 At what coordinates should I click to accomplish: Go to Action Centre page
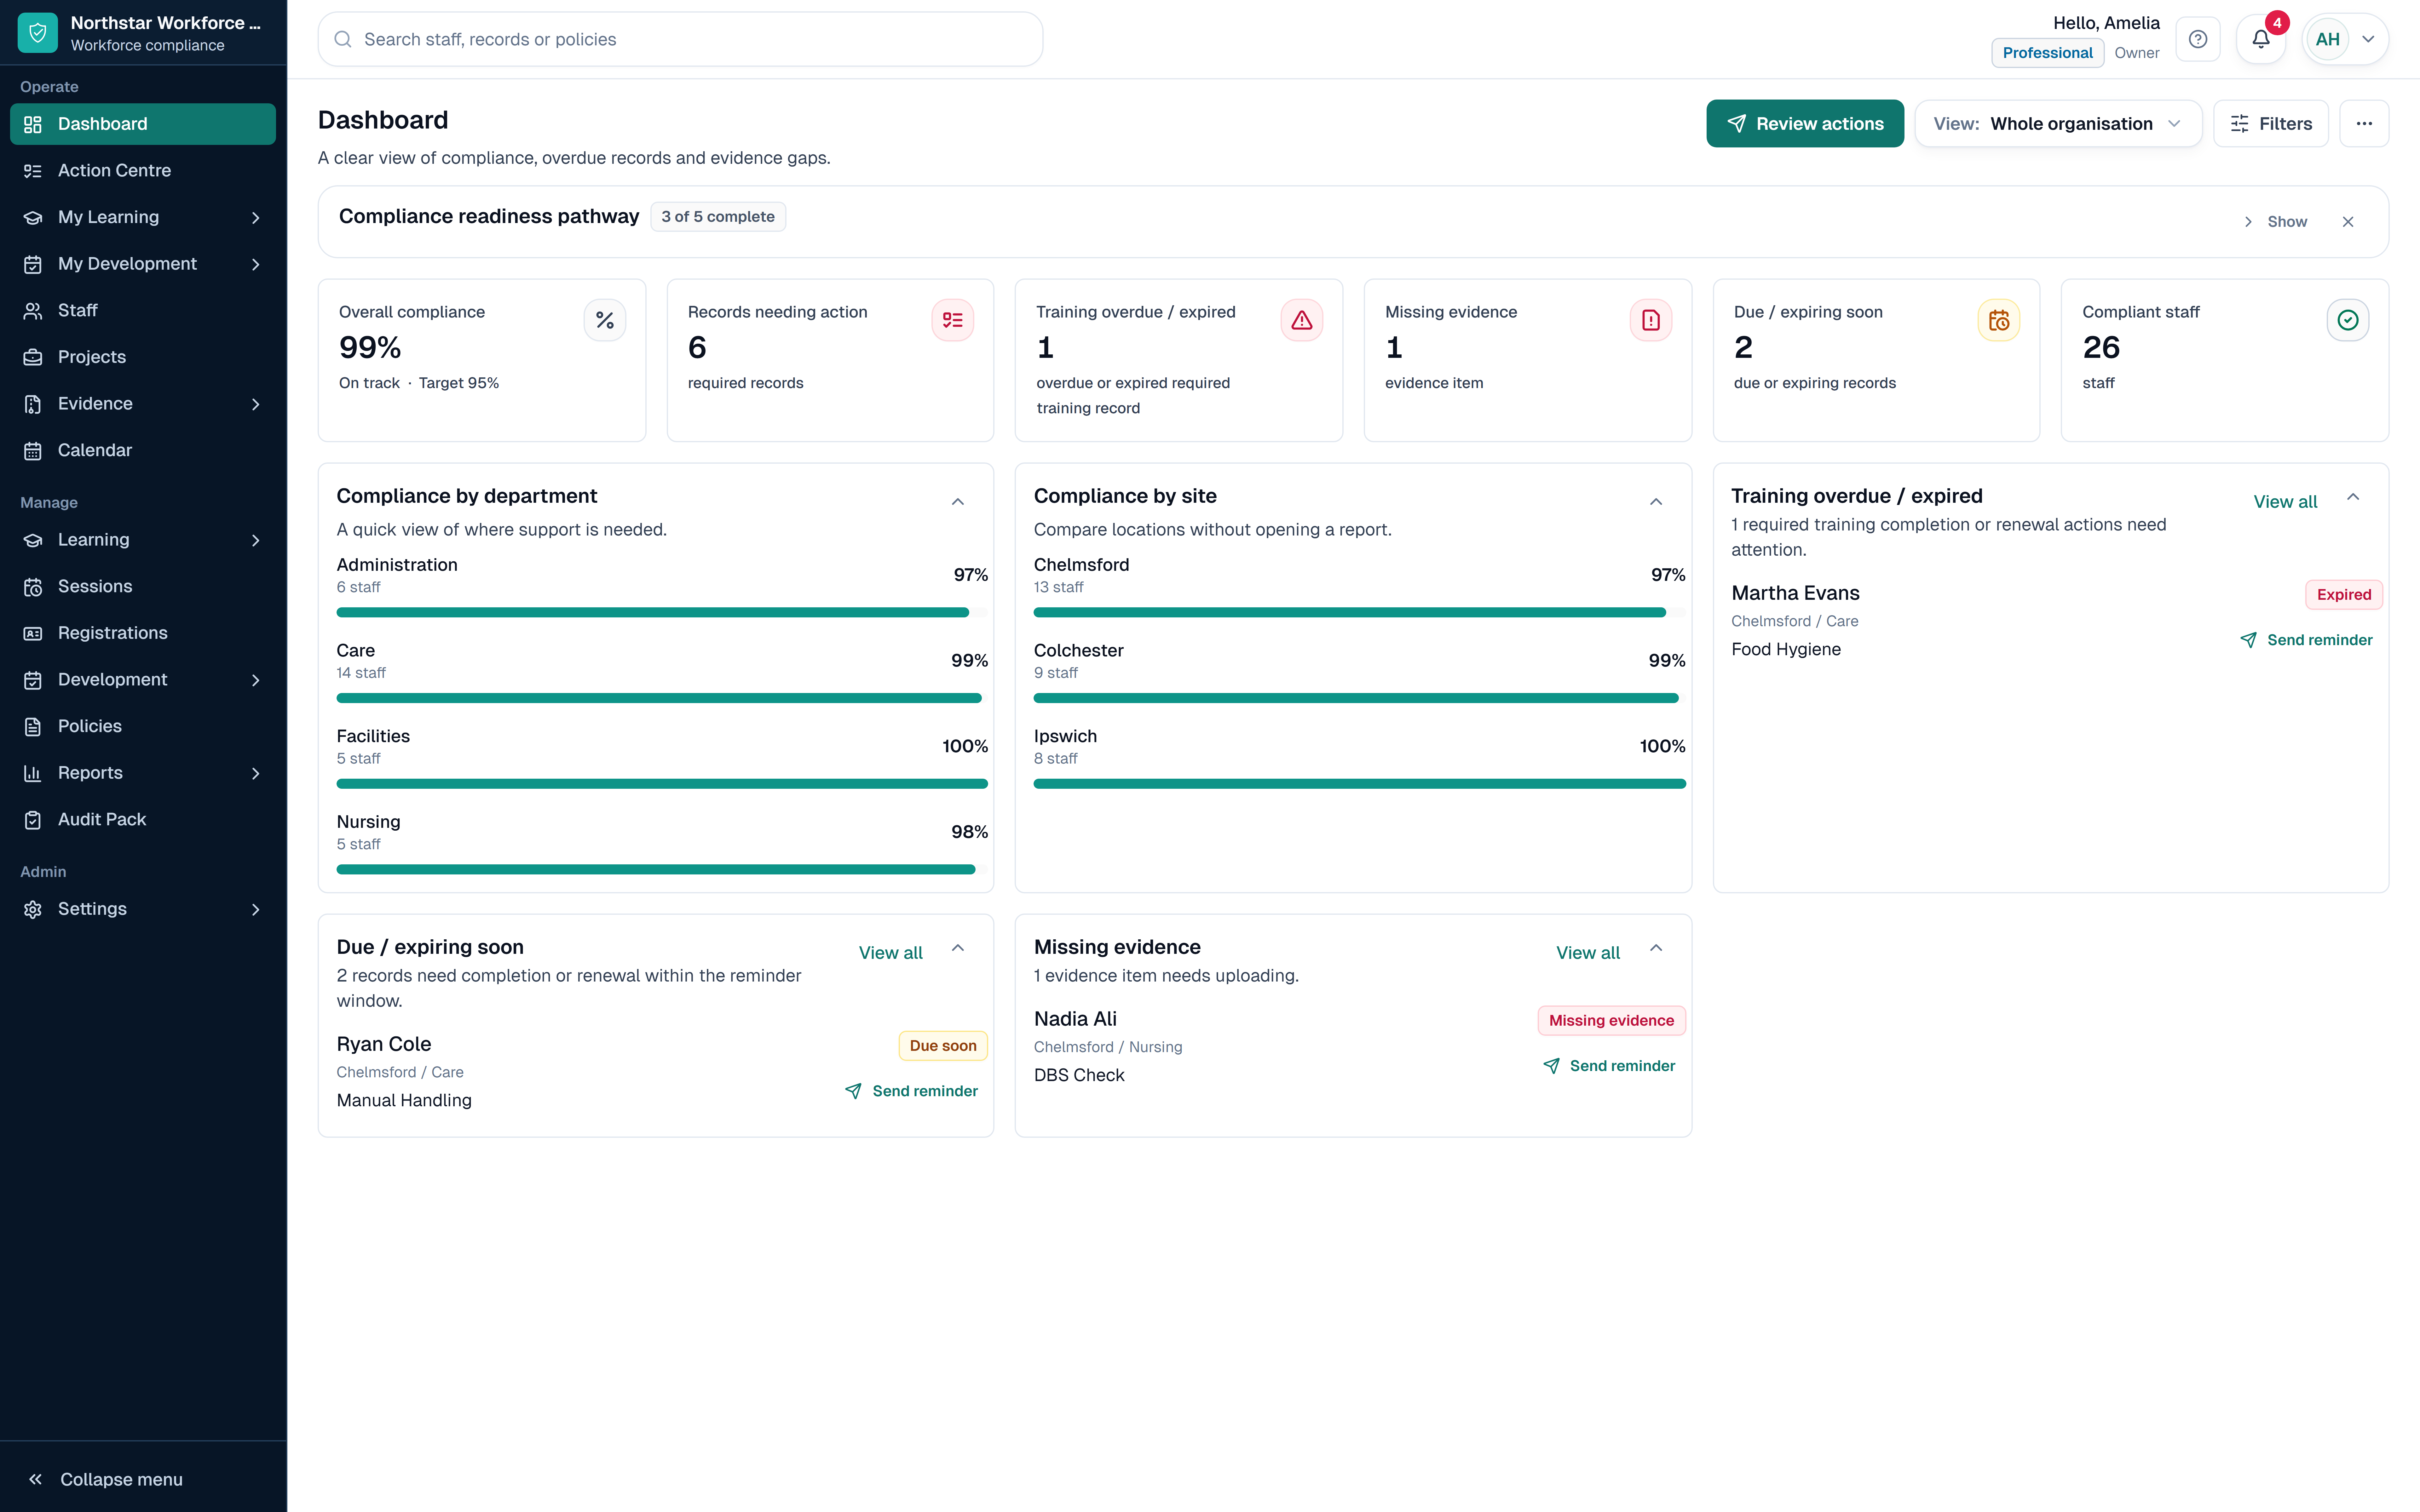click(x=143, y=171)
